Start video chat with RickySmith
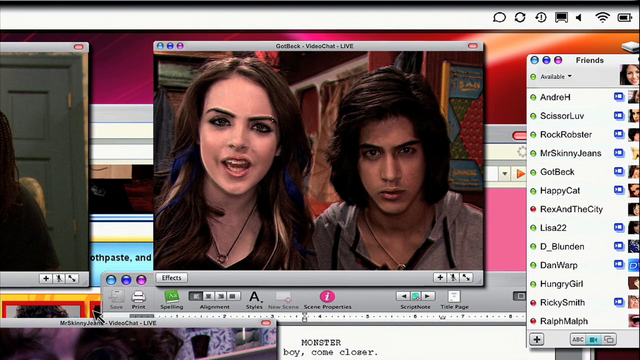Screen dimensions: 640x360 tap(619, 302)
